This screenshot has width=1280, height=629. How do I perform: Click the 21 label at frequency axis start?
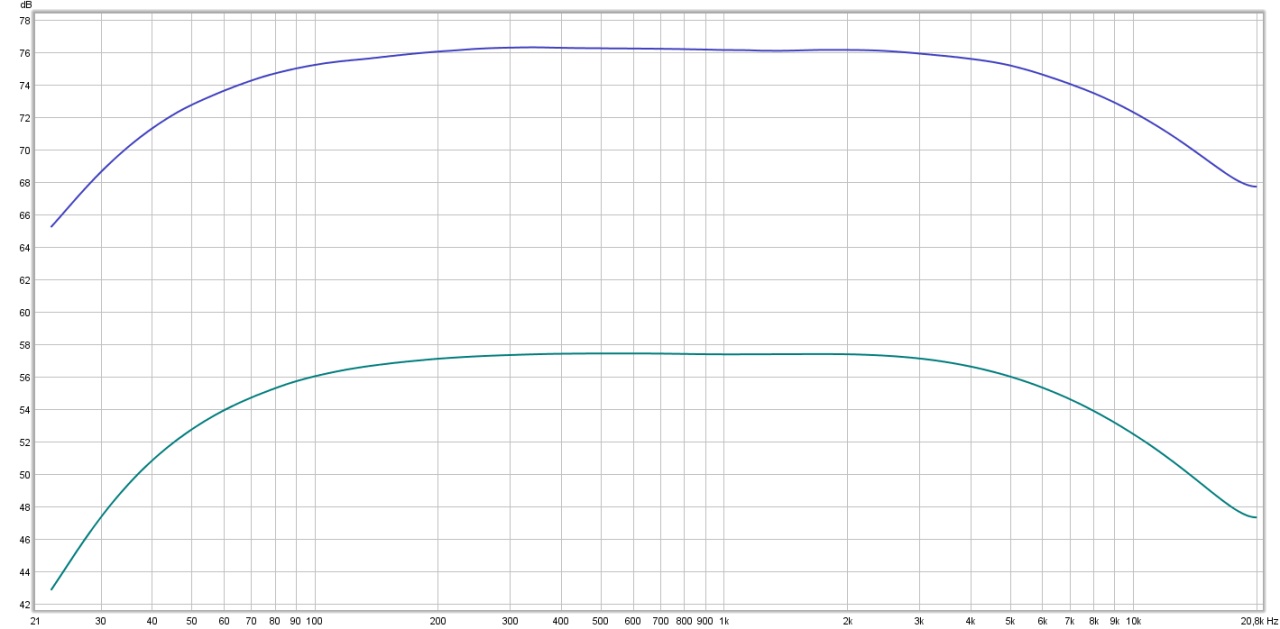point(35,621)
